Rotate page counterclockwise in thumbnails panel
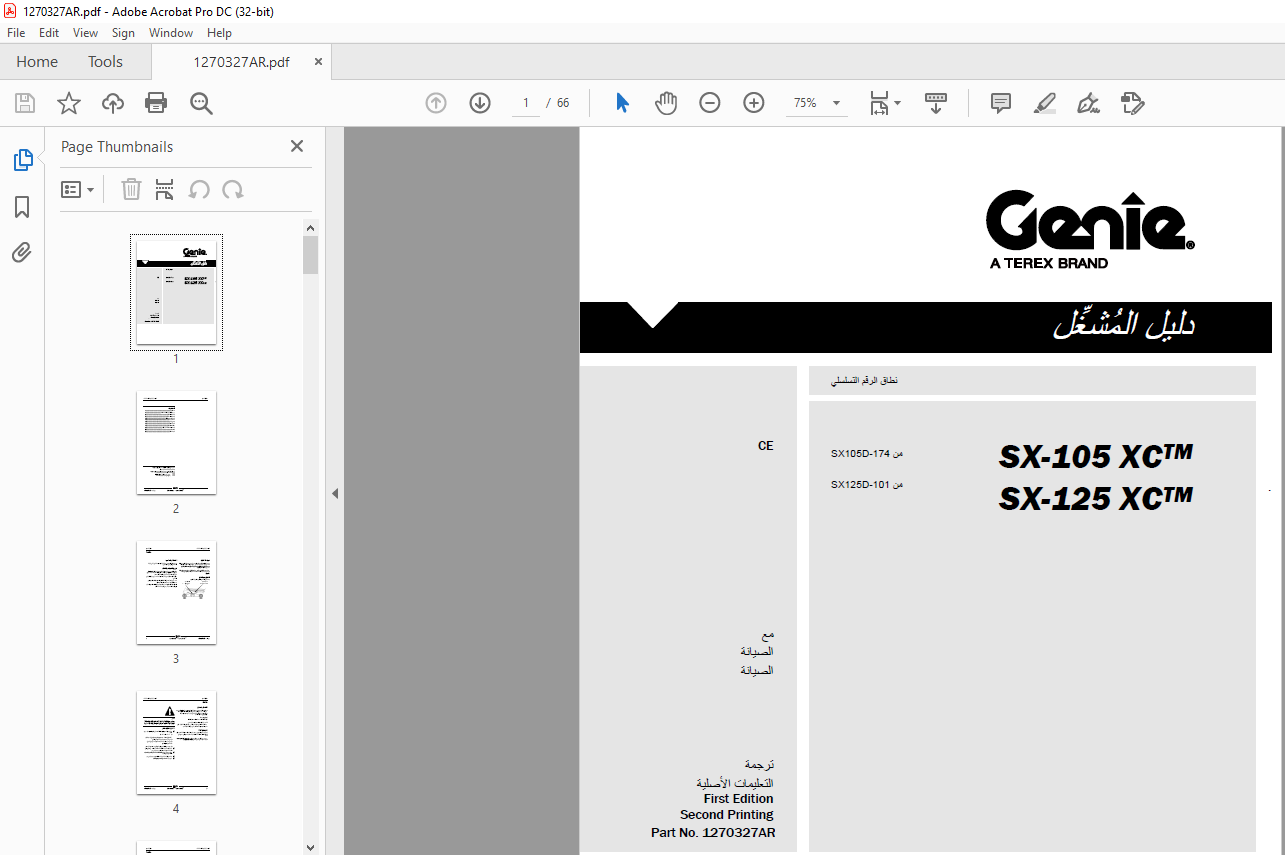The height and width of the screenshot is (855, 1285). coord(199,189)
